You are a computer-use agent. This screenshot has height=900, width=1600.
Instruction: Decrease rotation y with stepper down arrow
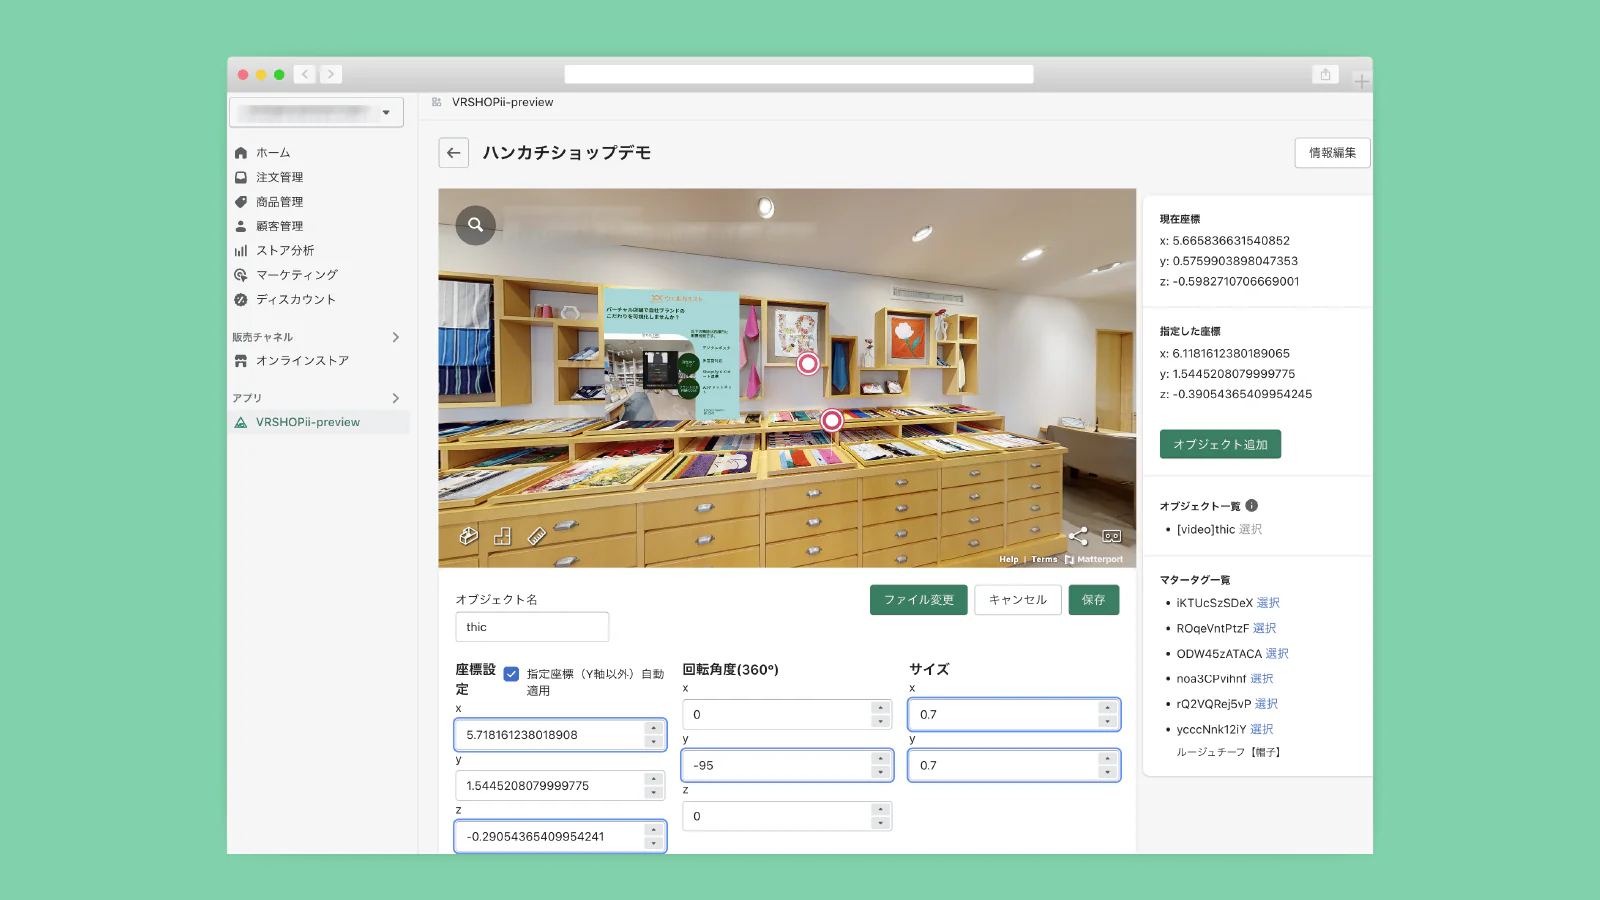(881, 773)
